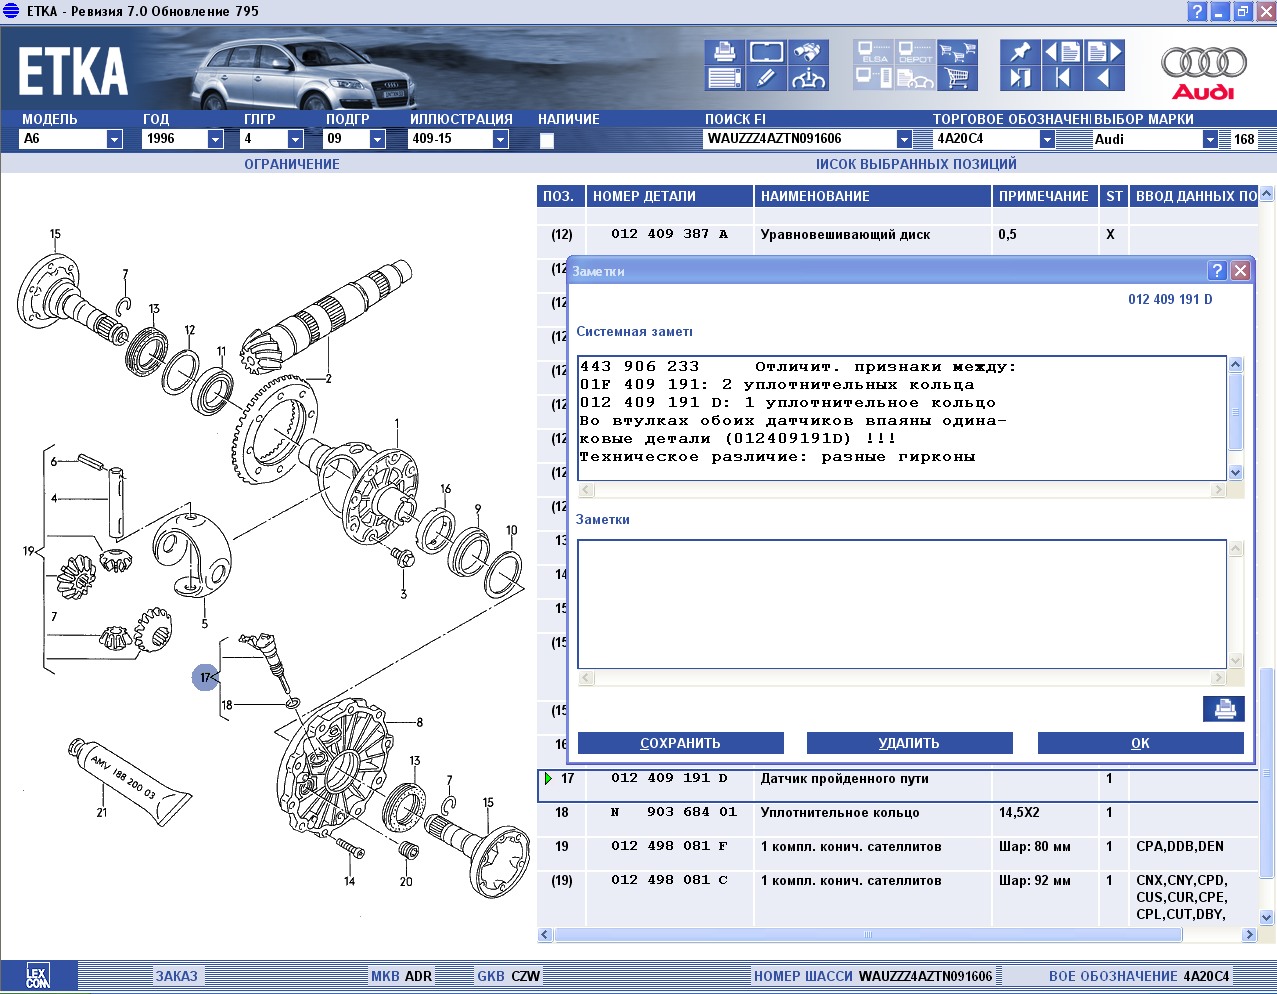
Task: Click the СОХРАНИТЬ button
Action: coord(680,743)
